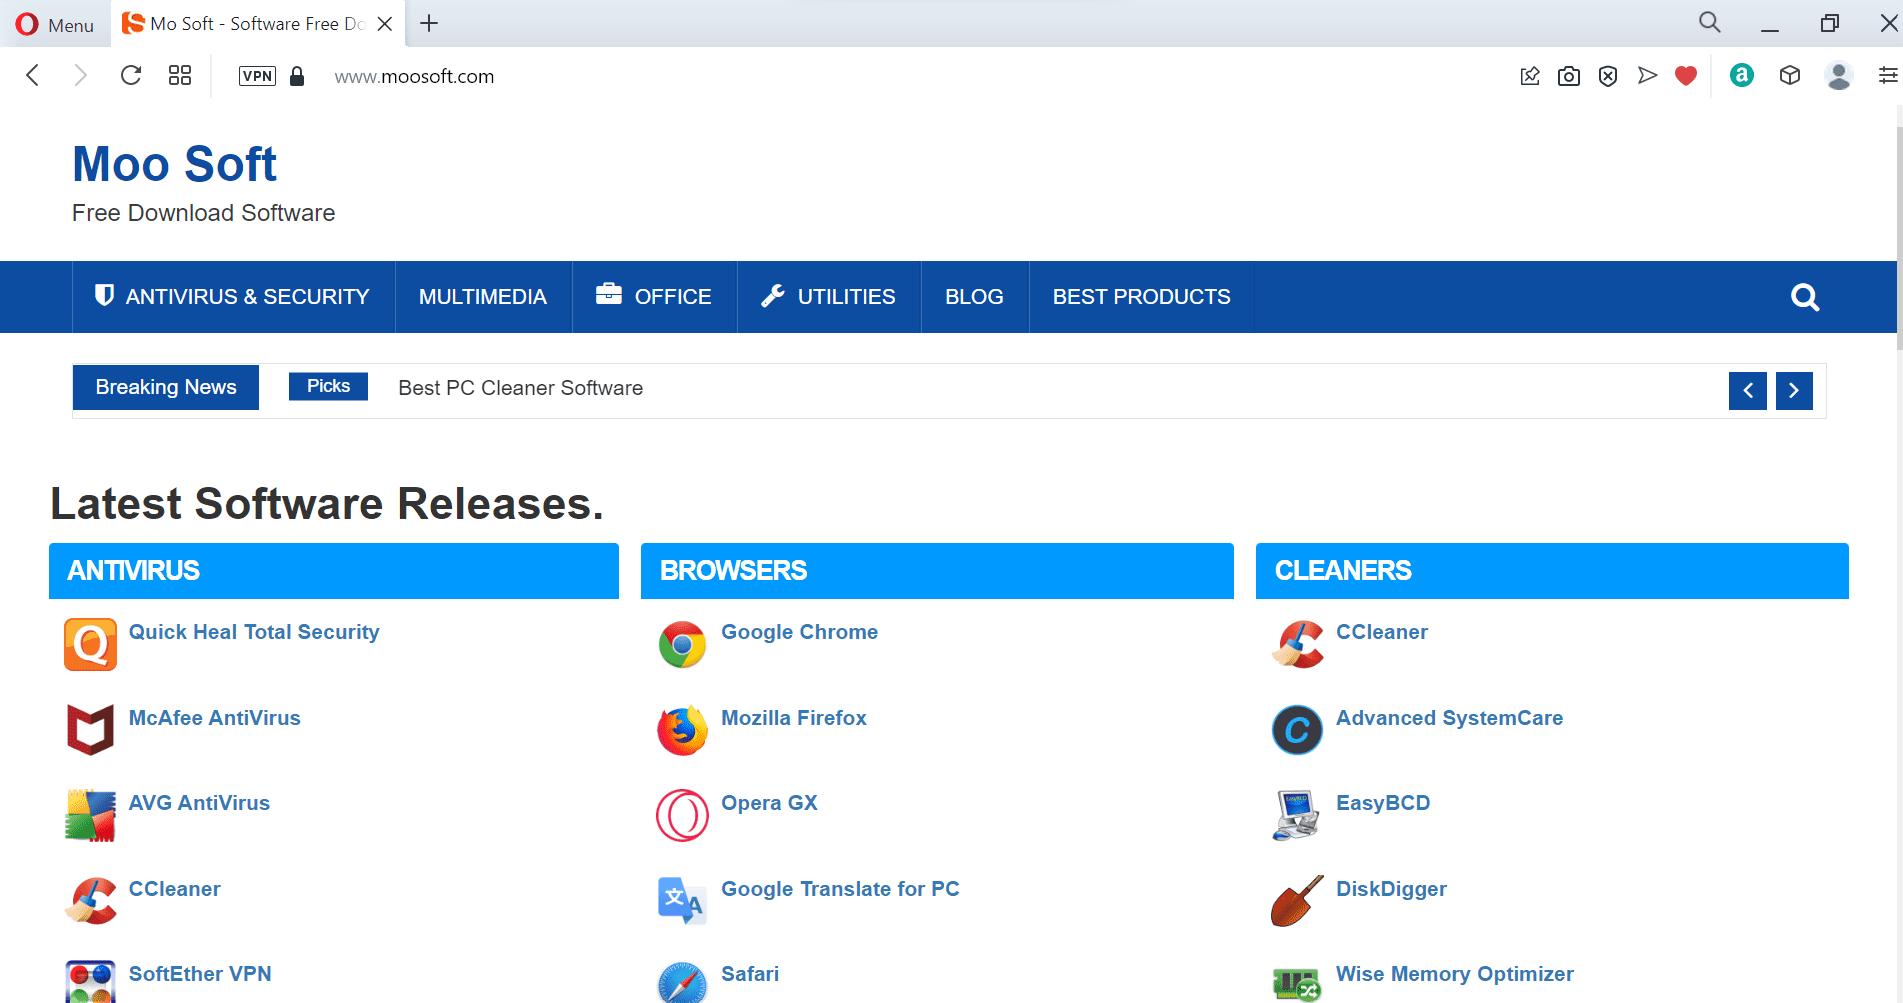Click the Firefox icon
1903x1003 pixels.
(682, 730)
